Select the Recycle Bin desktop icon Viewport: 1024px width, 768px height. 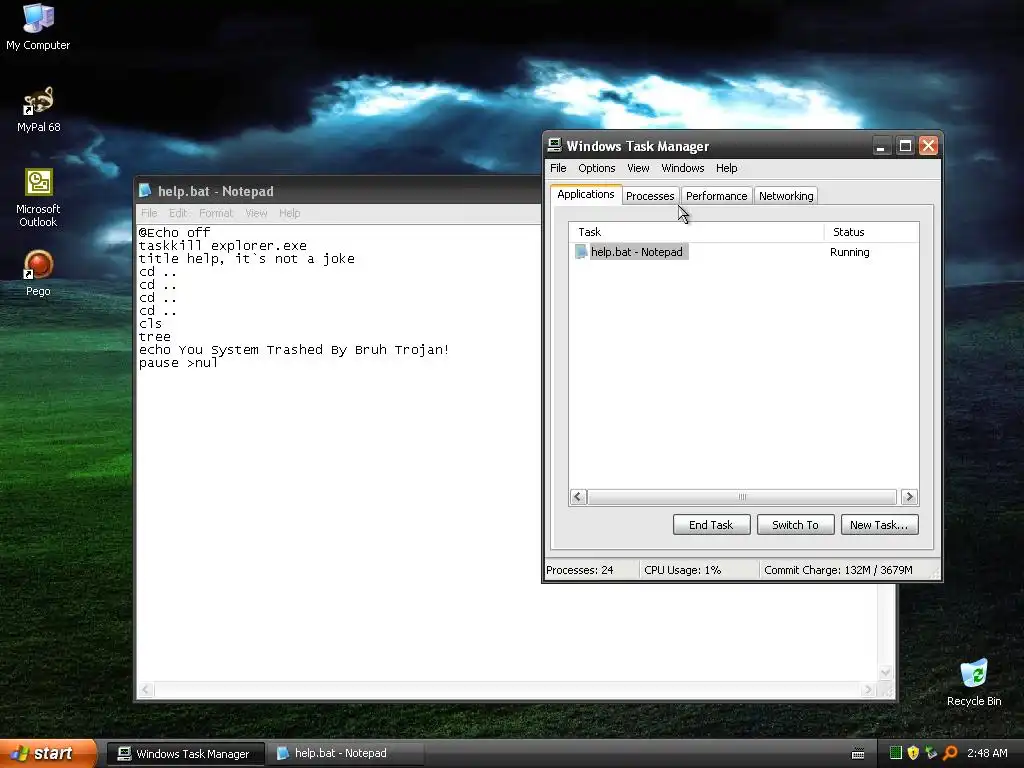coord(974,682)
